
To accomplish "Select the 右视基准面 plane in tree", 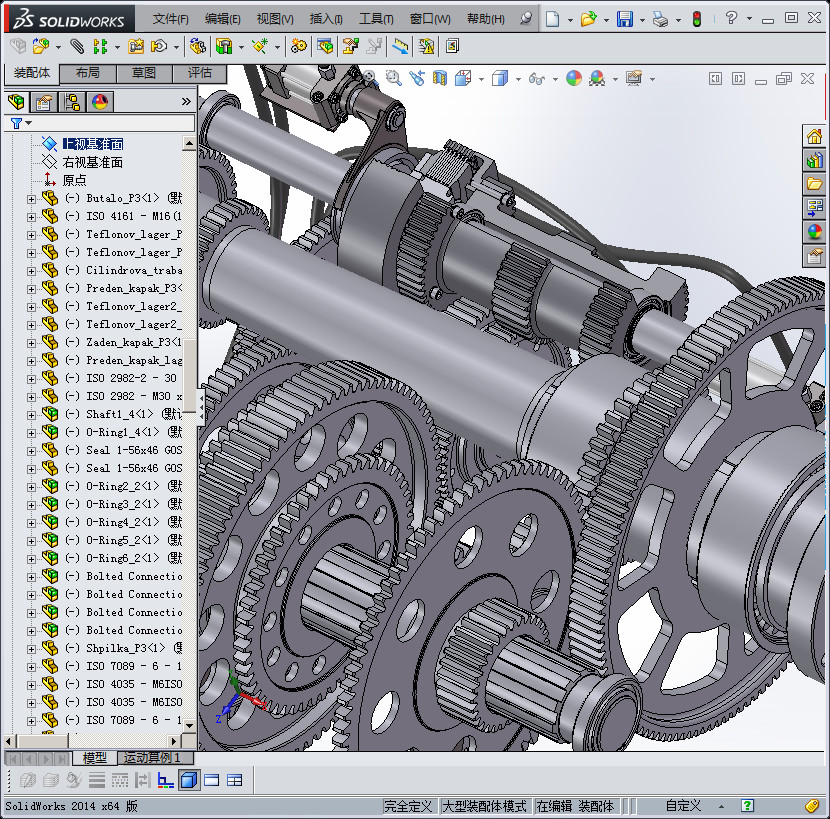I will (92, 162).
